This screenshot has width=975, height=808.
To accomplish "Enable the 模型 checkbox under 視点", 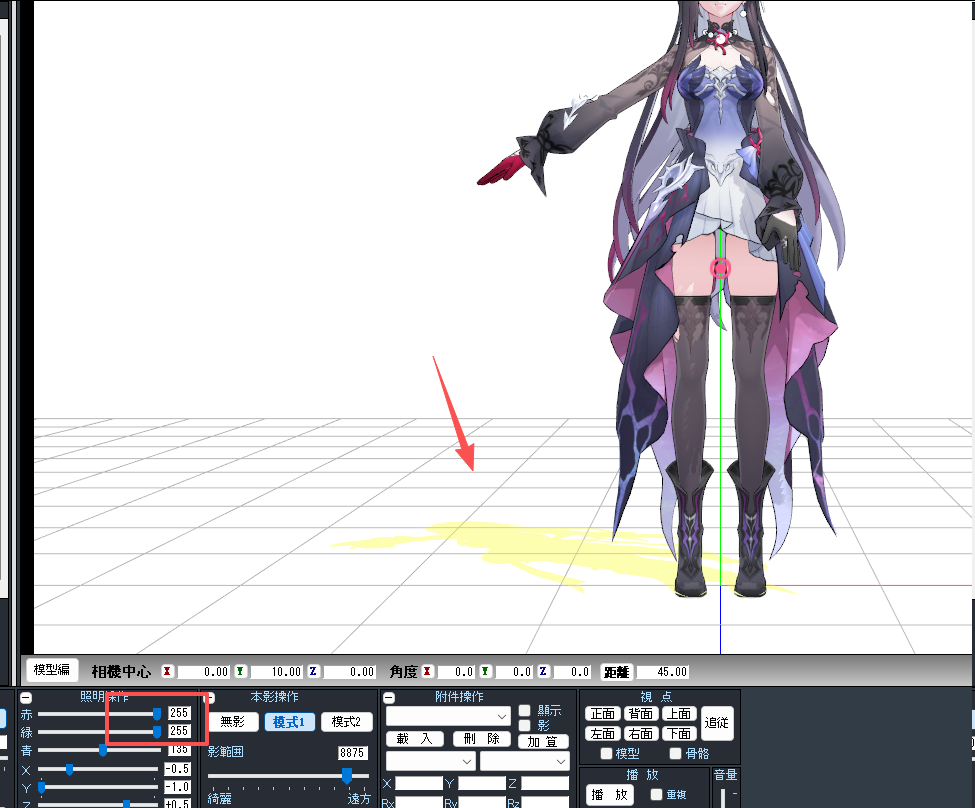I will 606,754.
